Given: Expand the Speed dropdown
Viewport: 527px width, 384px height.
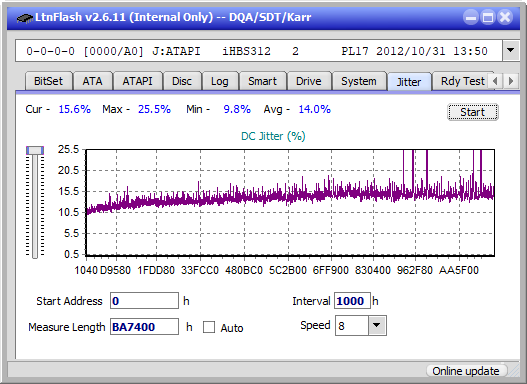Looking at the screenshot, I should (x=377, y=326).
